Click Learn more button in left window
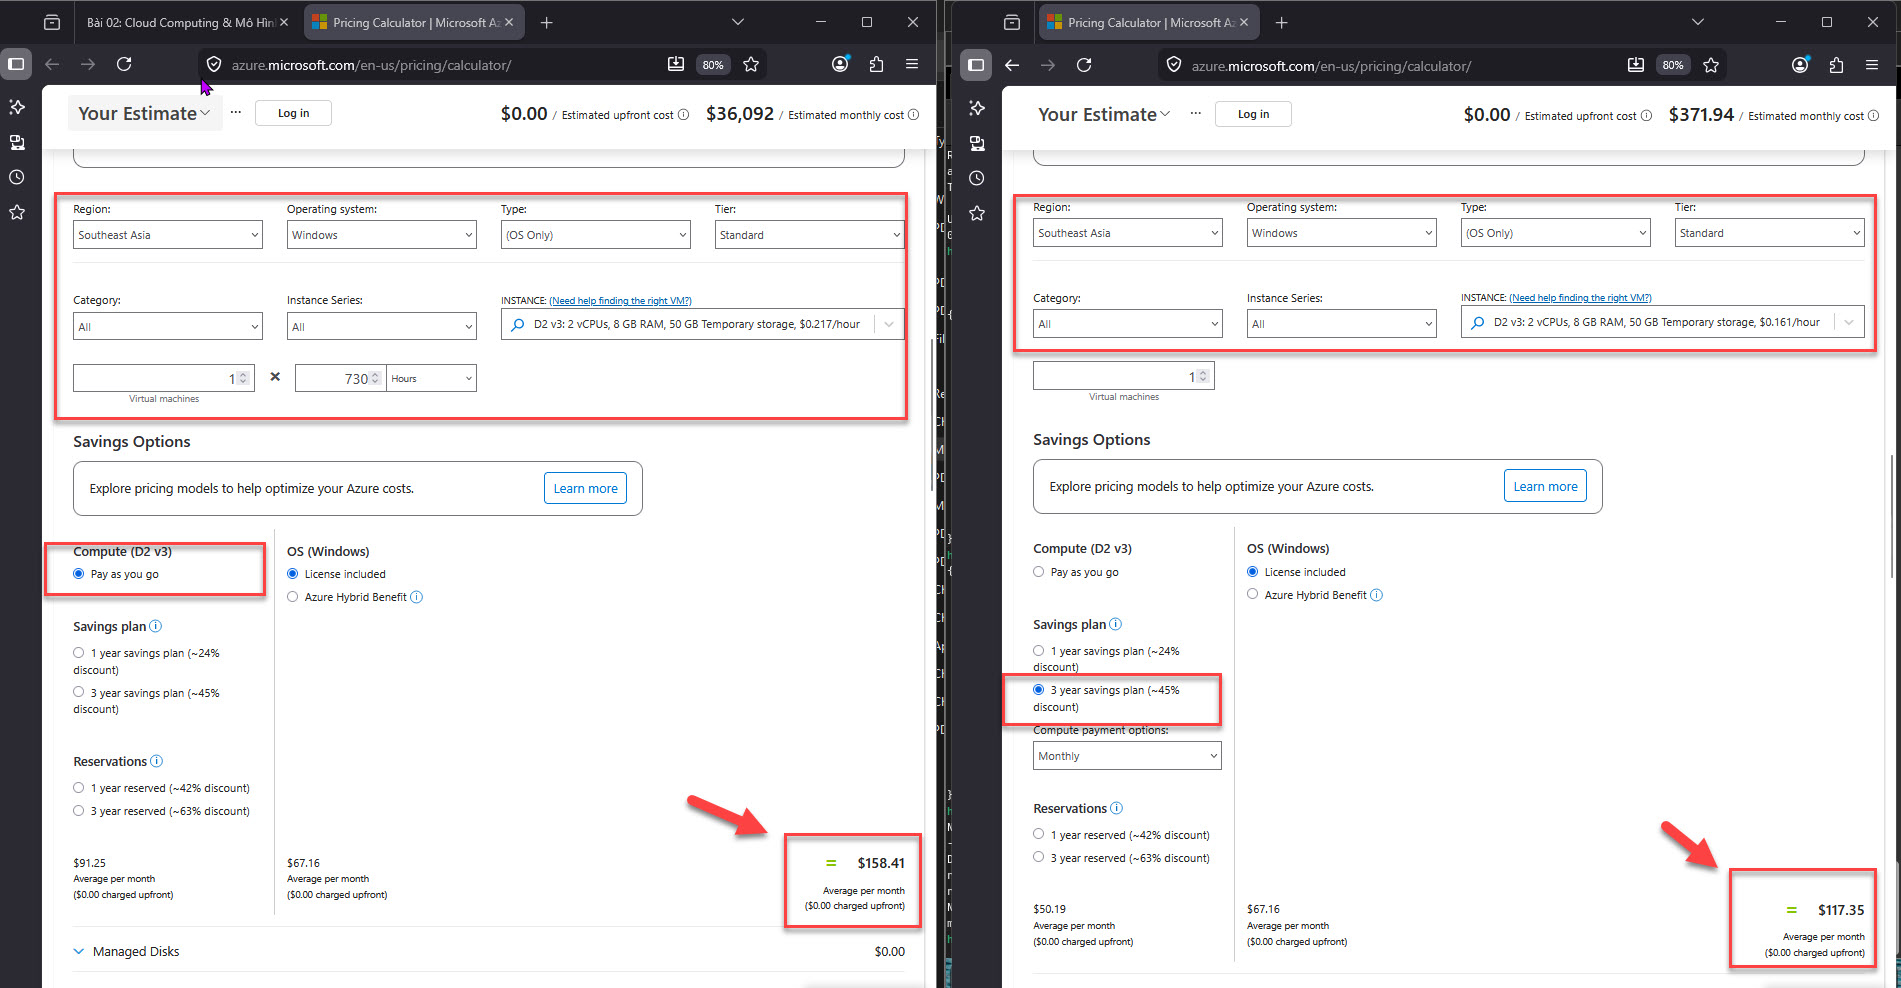Screen dimensions: 1901x988 (585, 488)
